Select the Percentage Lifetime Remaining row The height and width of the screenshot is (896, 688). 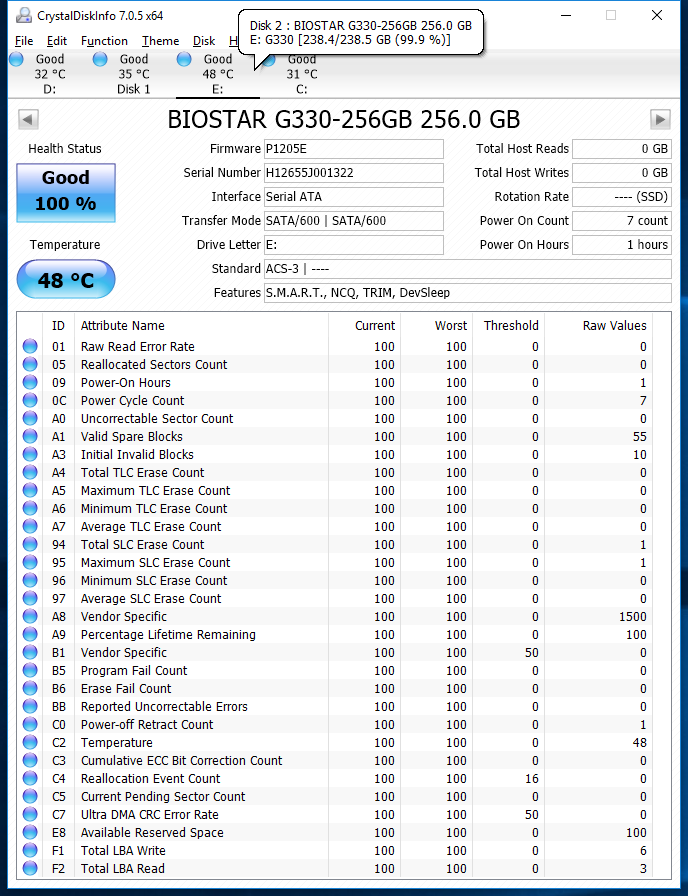pos(168,635)
